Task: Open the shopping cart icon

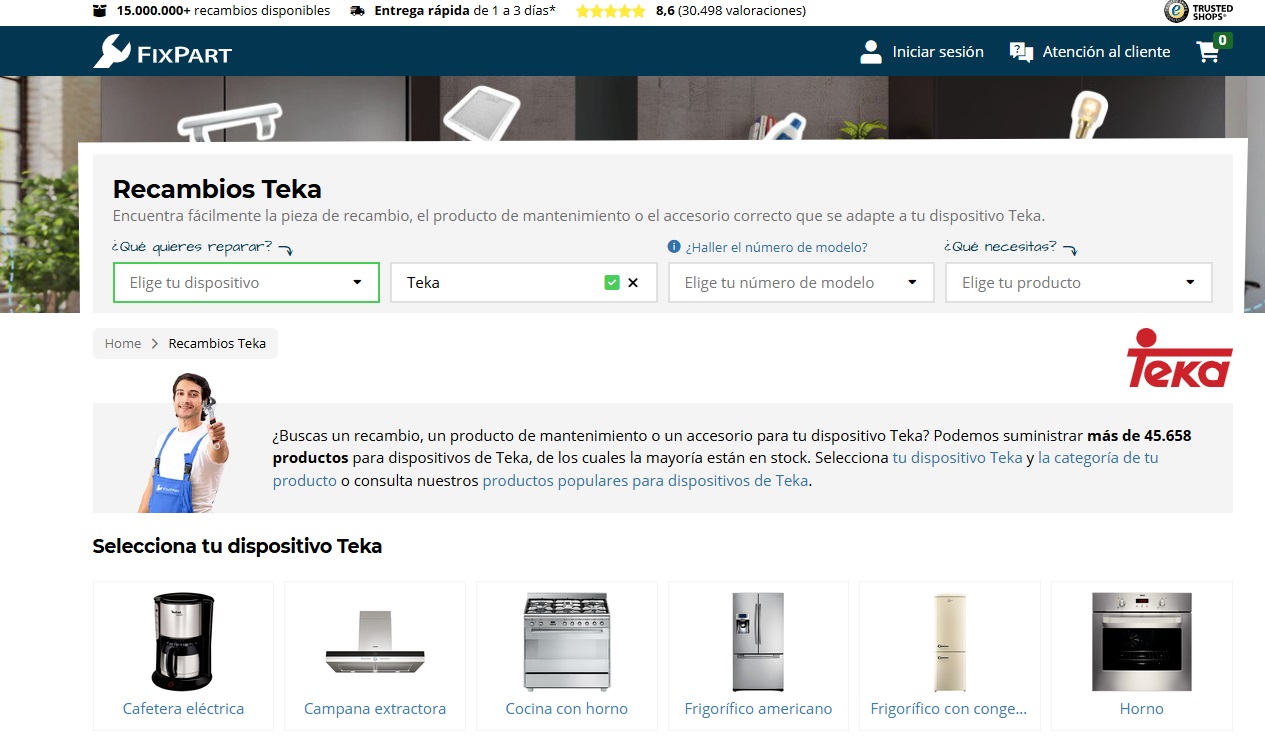Action: 1209,52
